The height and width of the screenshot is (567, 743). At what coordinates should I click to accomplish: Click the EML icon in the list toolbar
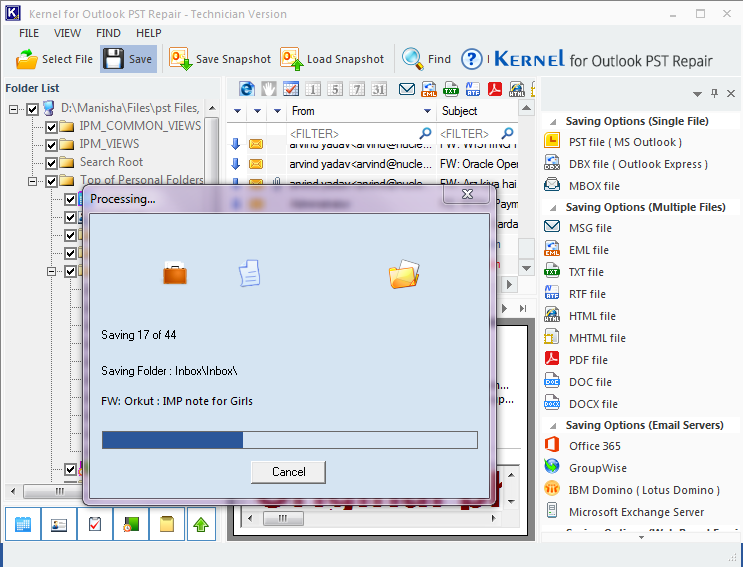coord(429,89)
